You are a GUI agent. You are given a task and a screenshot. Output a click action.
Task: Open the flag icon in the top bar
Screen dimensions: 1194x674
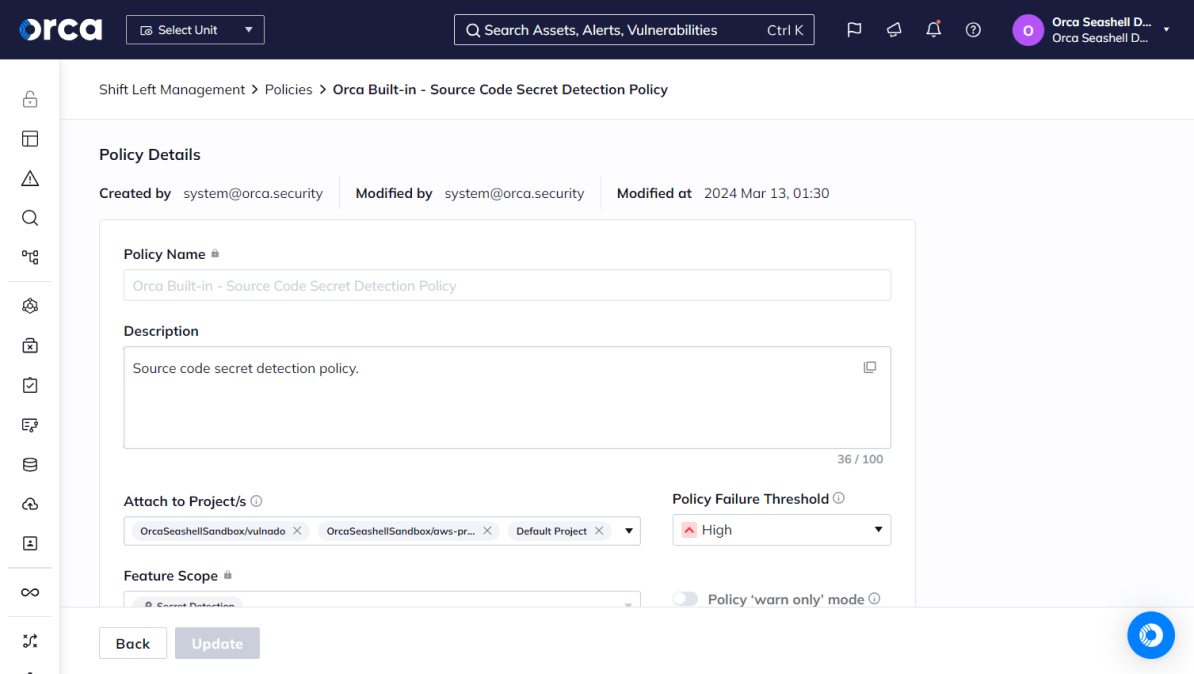(854, 30)
